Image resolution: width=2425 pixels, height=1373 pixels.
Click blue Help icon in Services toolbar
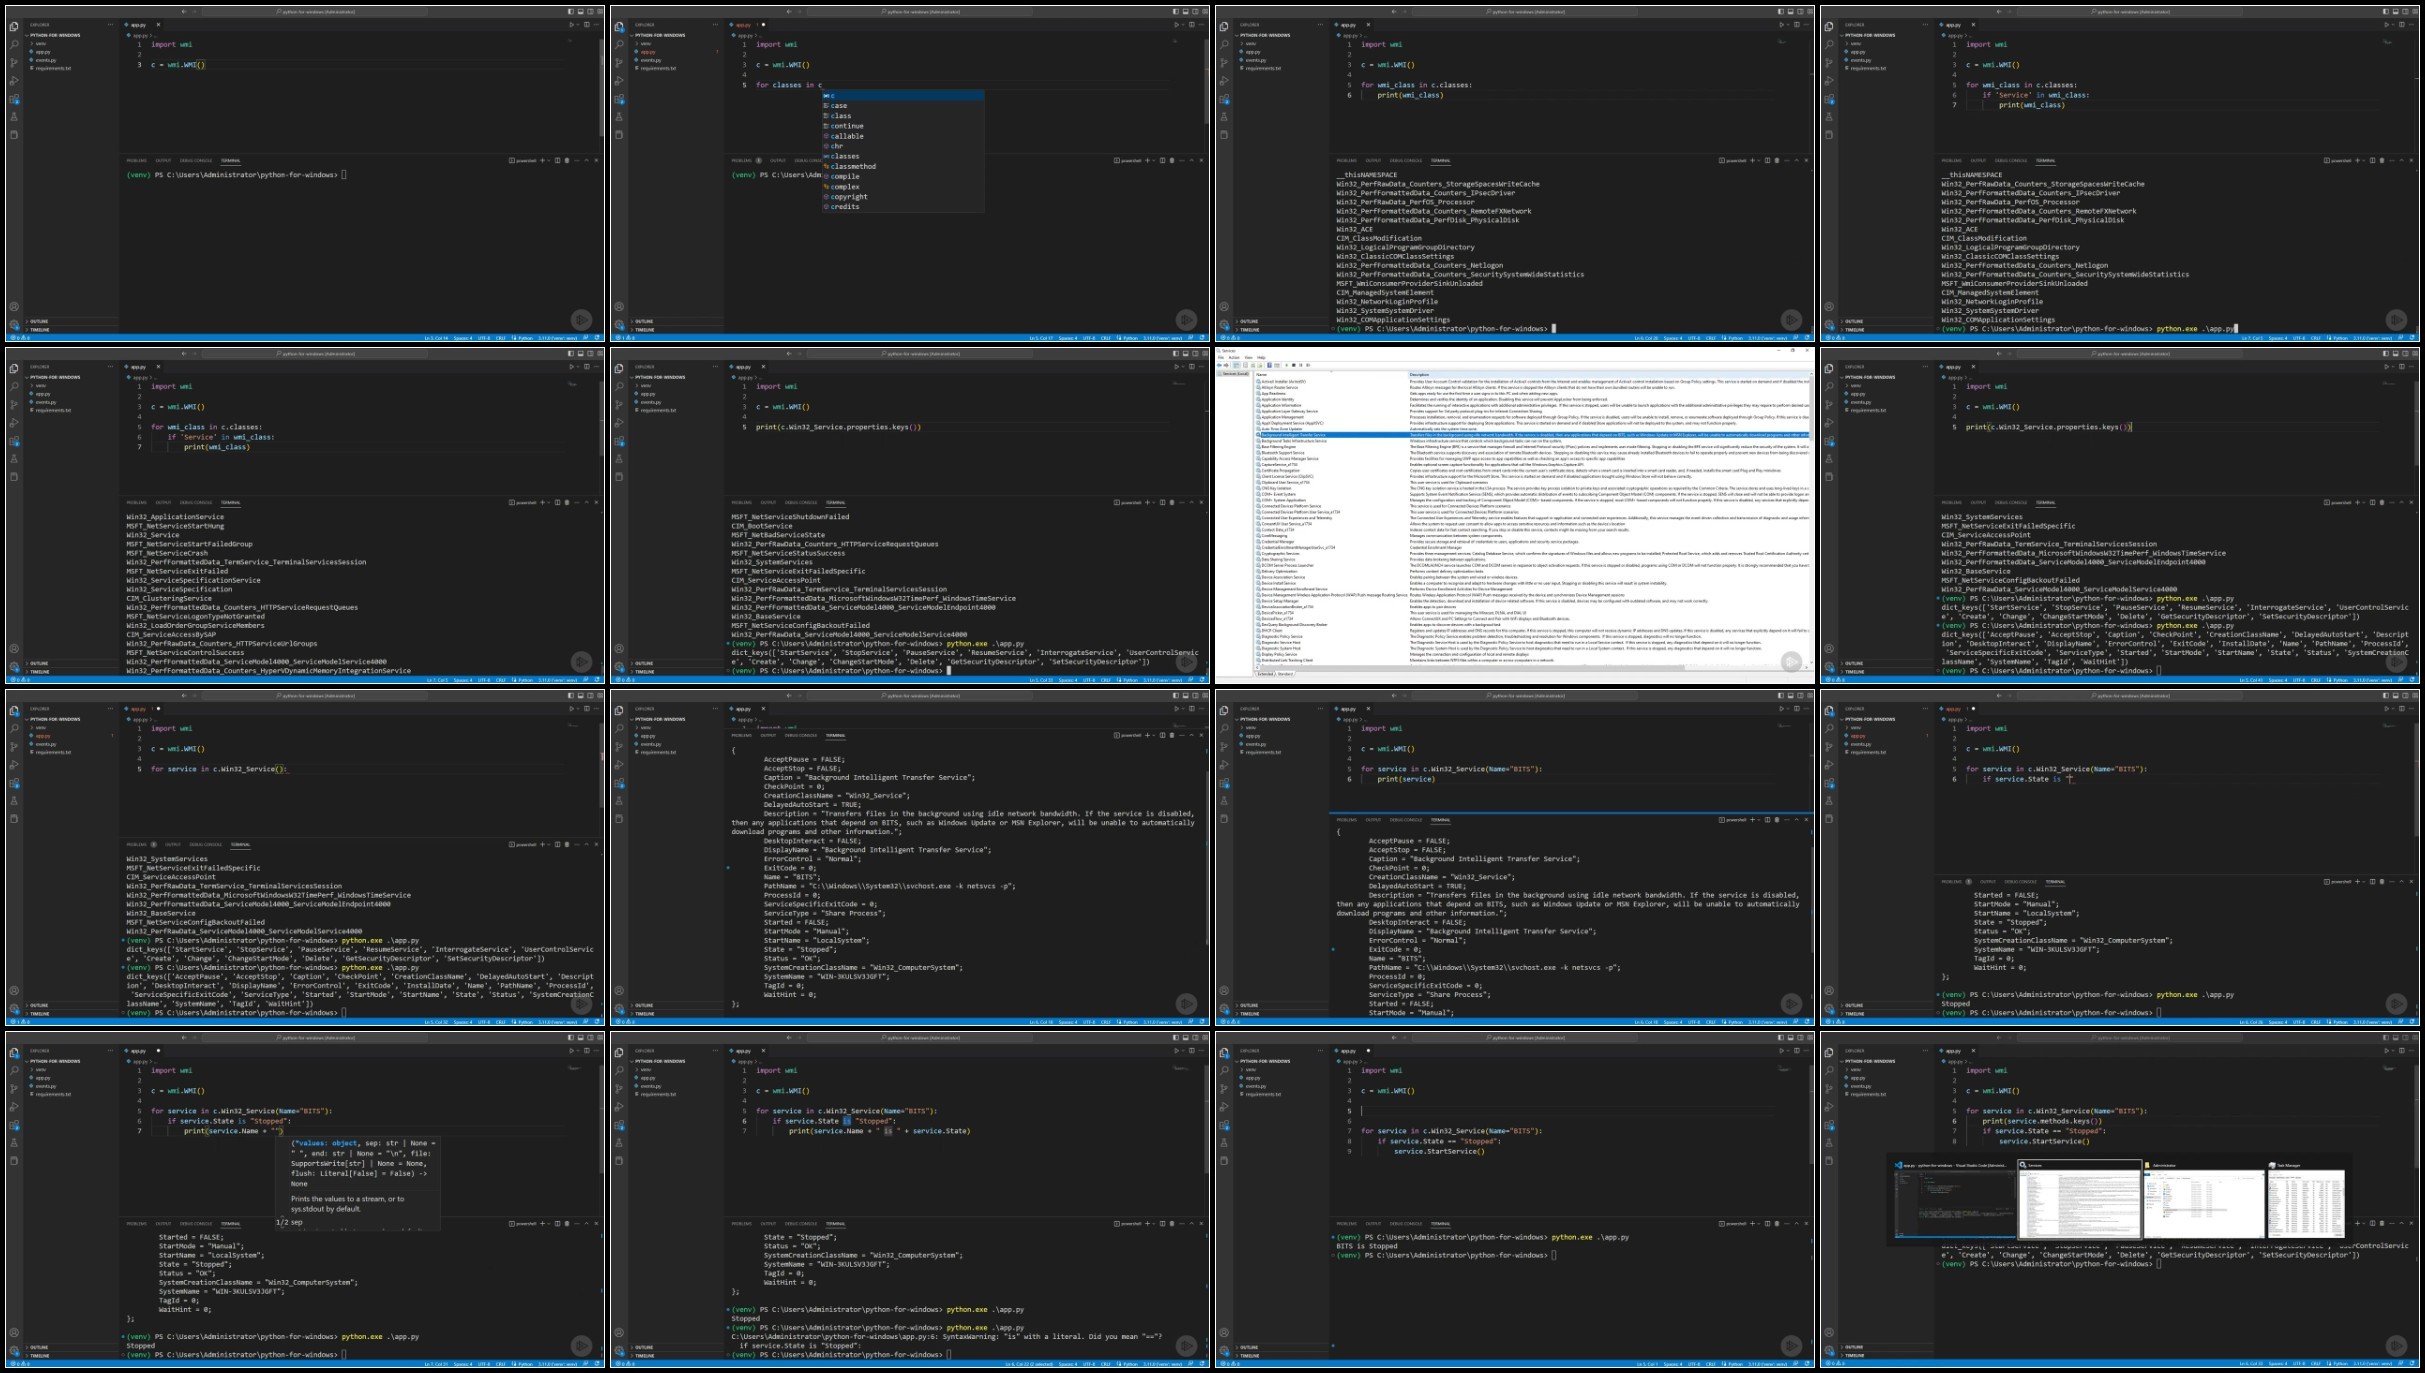(1269, 365)
